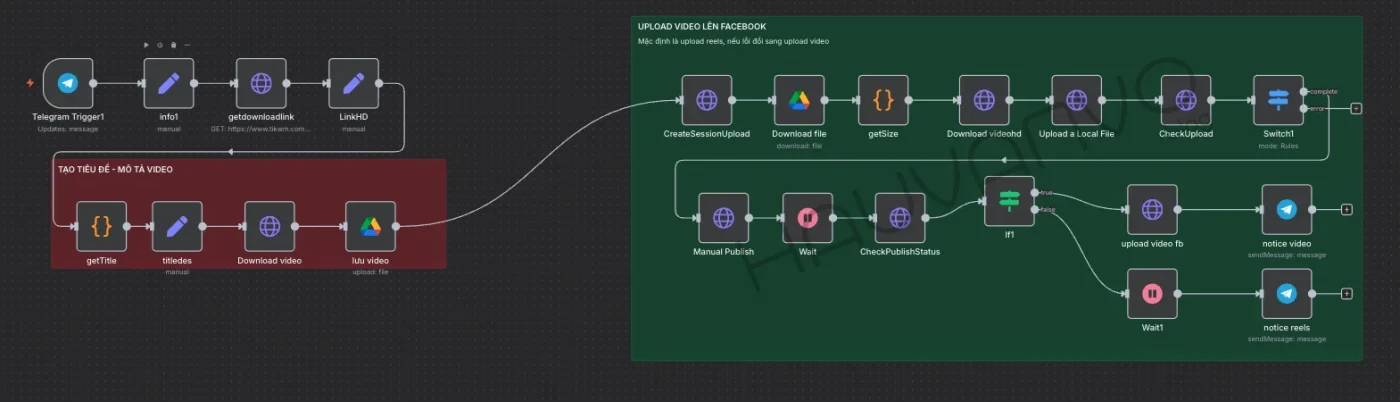
Task: Open the titledes edit node
Action: tap(177, 226)
